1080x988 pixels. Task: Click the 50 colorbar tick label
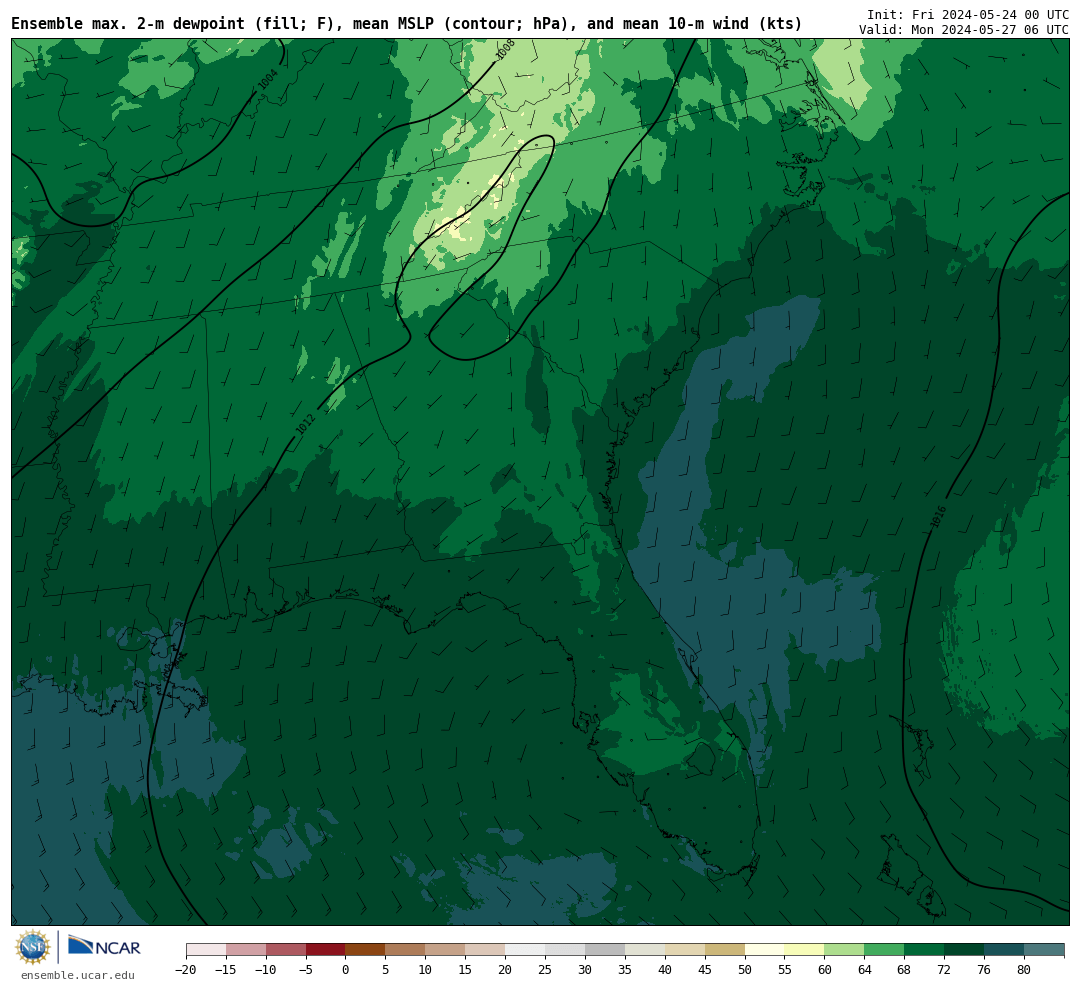point(745,970)
